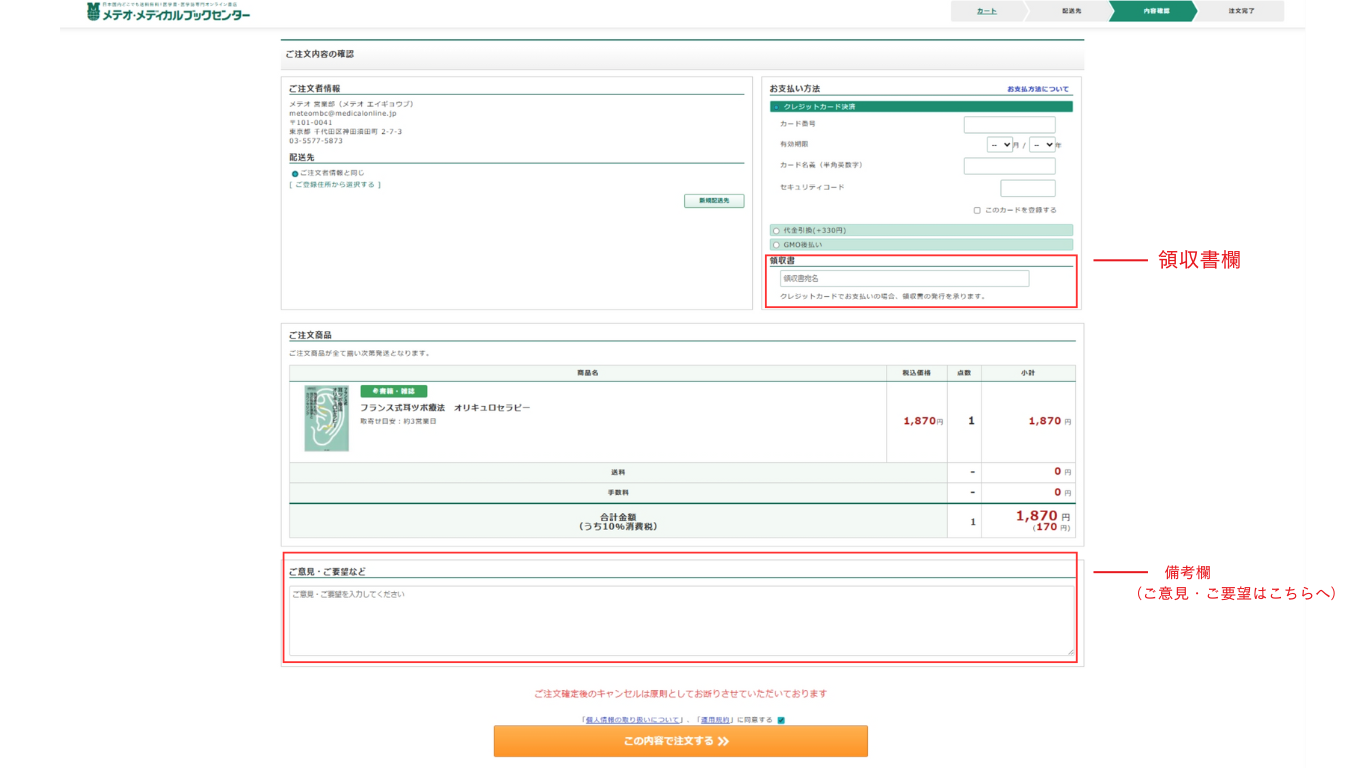Open お支払方法について link
Image resolution: width=1366 pixels, height=768 pixels.
[1037, 89]
